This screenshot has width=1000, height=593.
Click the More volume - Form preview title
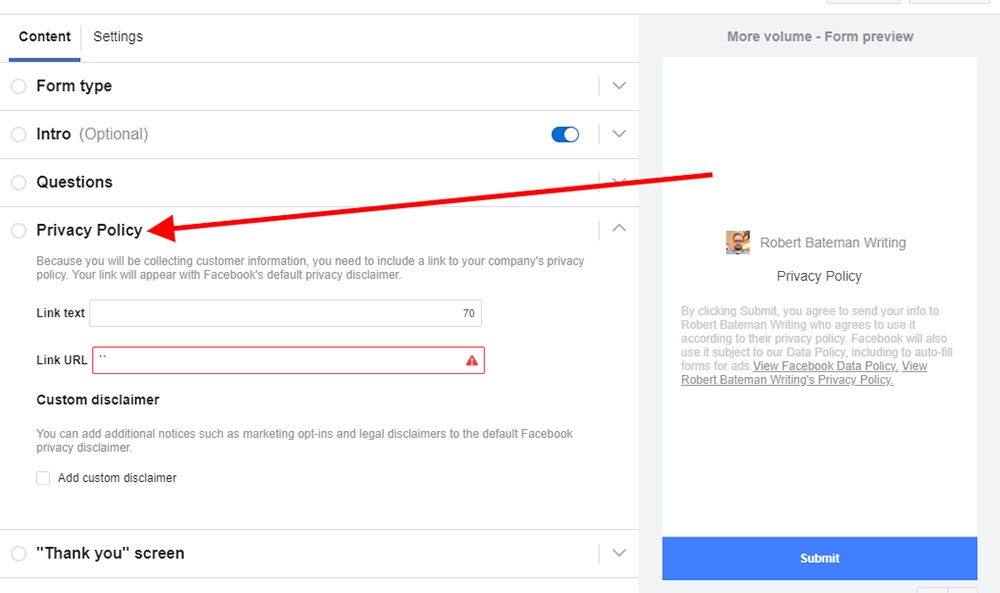[x=820, y=37]
